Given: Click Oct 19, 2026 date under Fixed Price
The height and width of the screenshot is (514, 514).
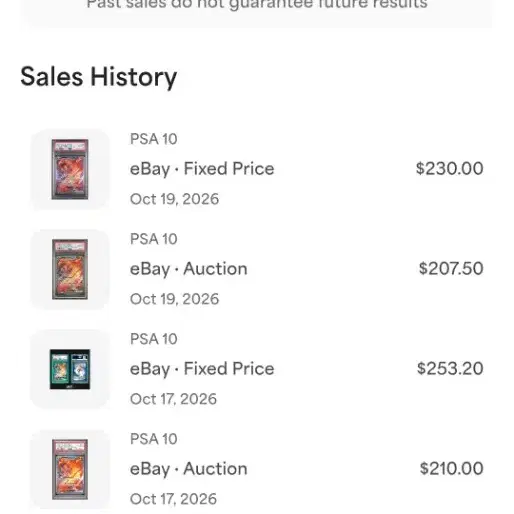Looking at the screenshot, I should 174,199.
